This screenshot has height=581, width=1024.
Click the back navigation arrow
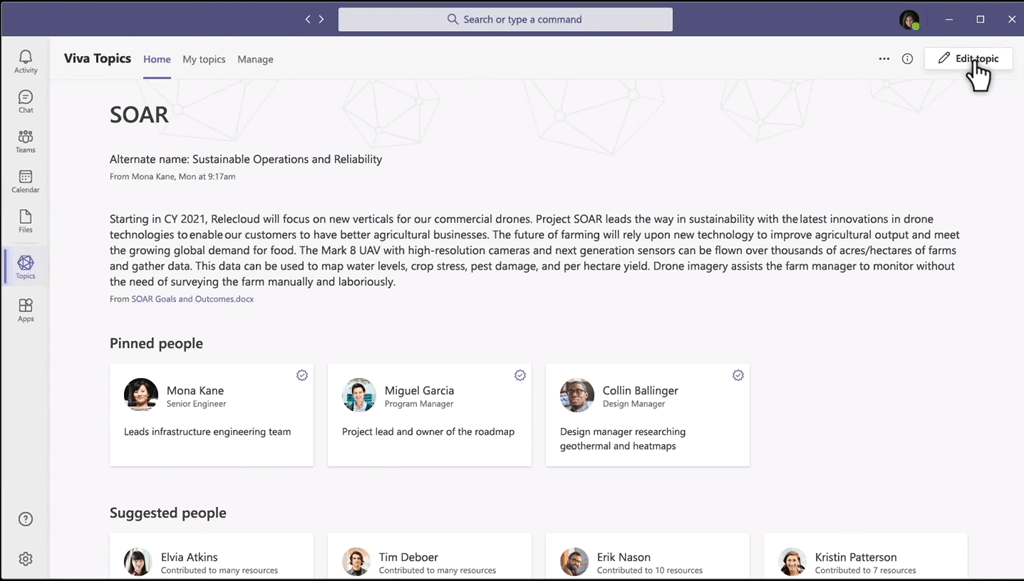(309, 19)
